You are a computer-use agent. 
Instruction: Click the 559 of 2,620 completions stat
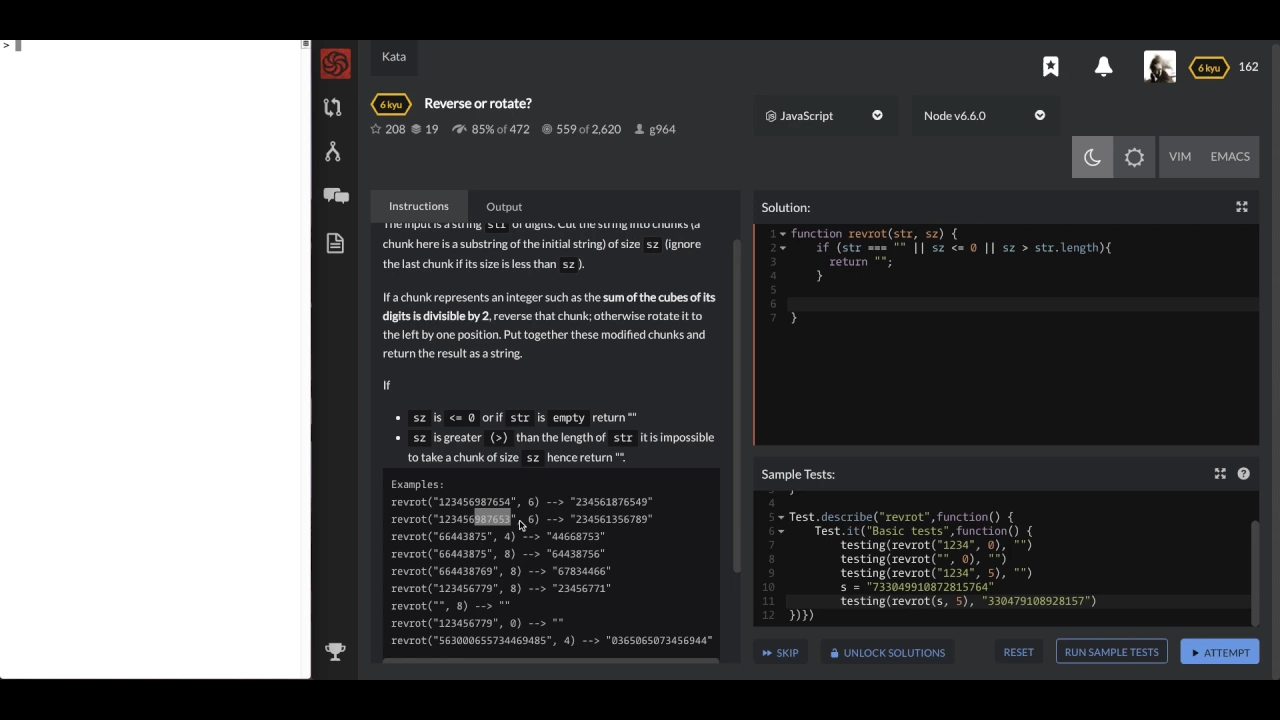(x=581, y=129)
